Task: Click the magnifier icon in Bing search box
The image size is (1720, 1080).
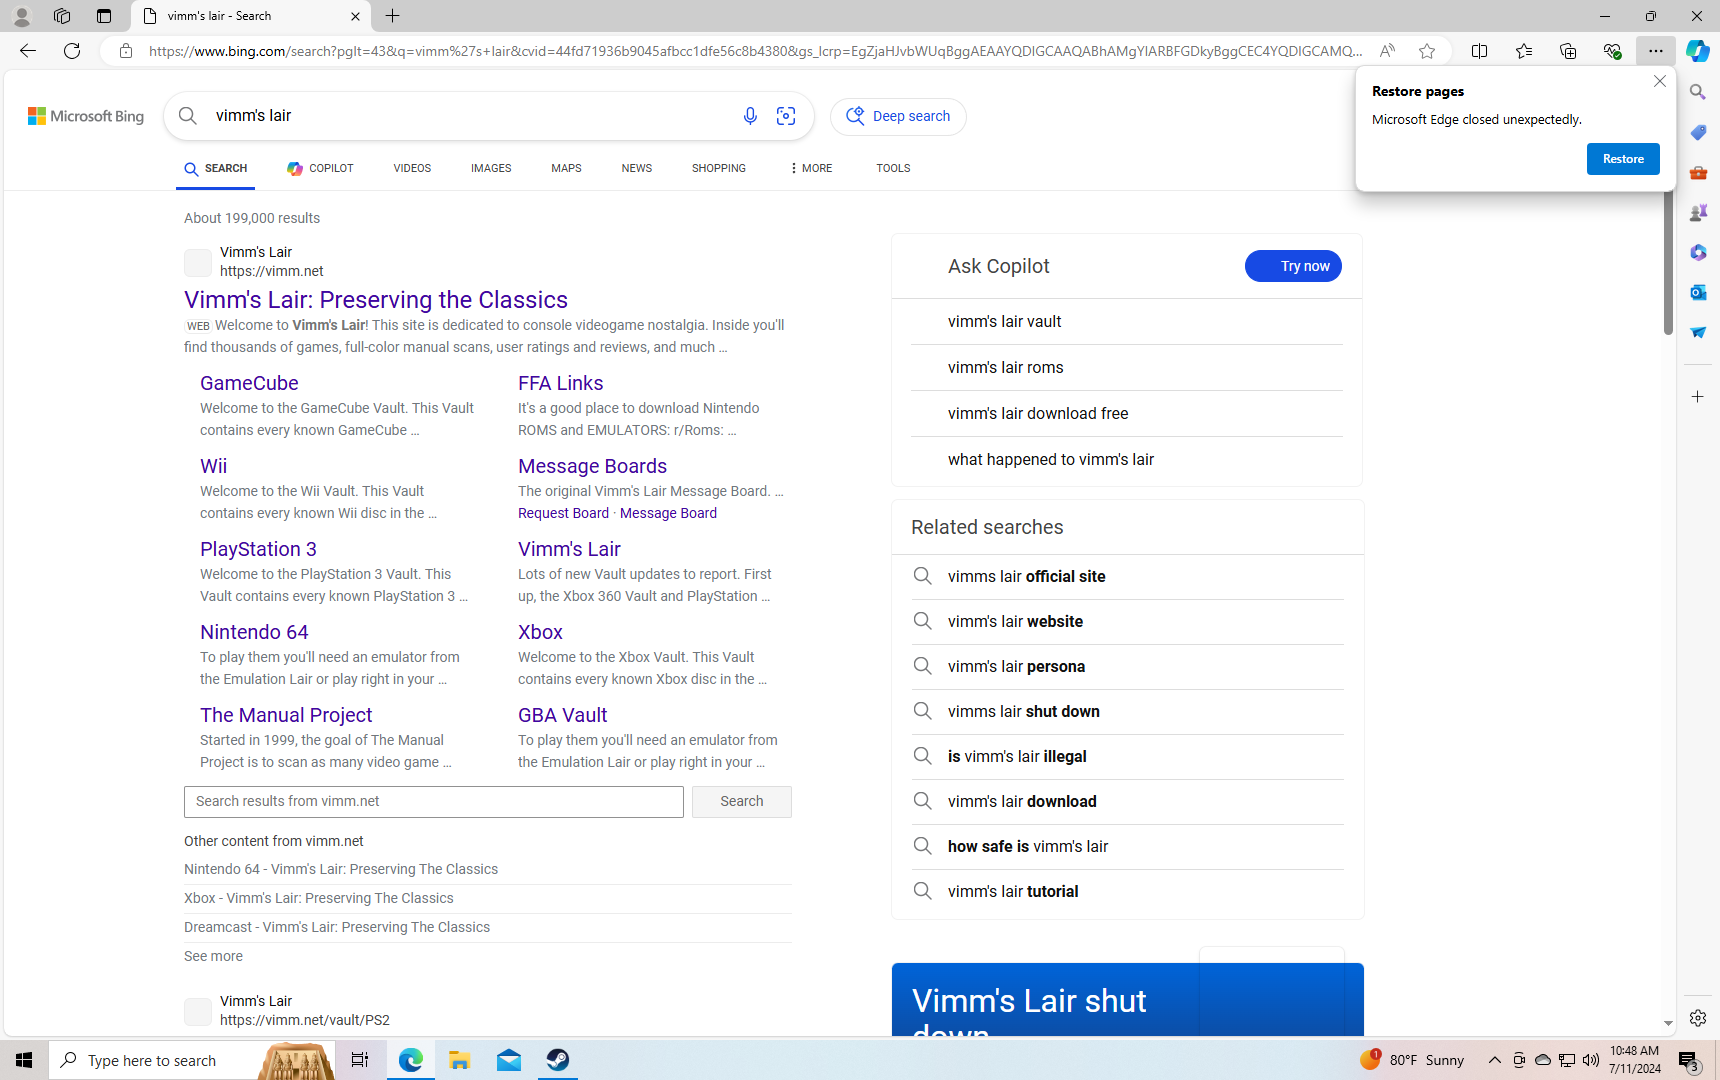Action: click(x=188, y=116)
